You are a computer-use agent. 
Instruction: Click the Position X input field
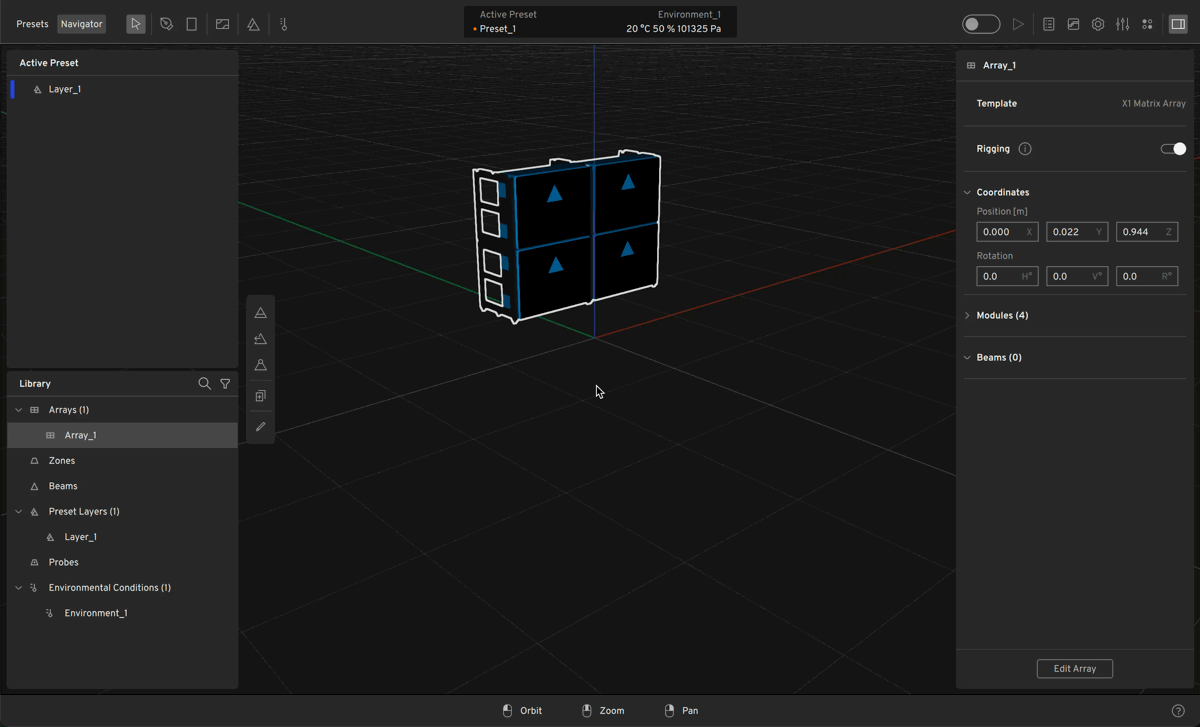(1000, 232)
